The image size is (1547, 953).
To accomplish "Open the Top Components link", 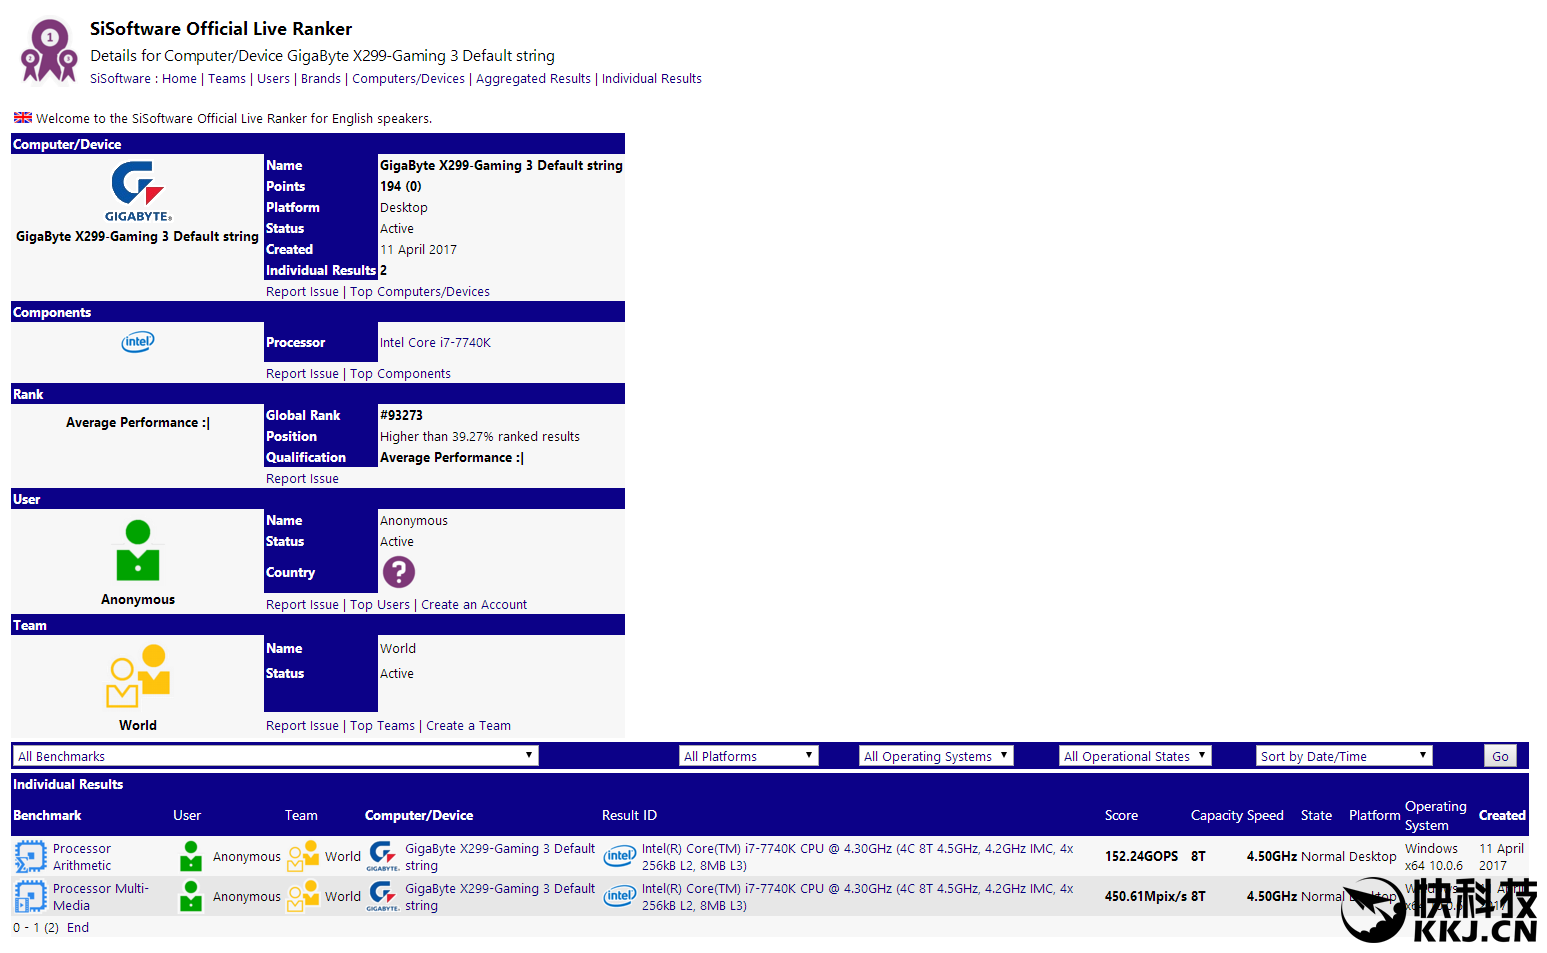I will point(400,374).
